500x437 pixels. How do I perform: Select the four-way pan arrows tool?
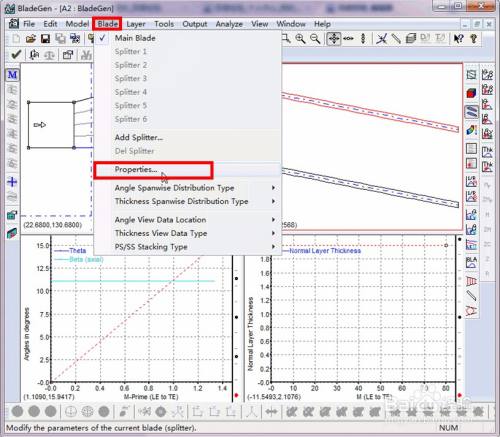[x=334, y=39]
